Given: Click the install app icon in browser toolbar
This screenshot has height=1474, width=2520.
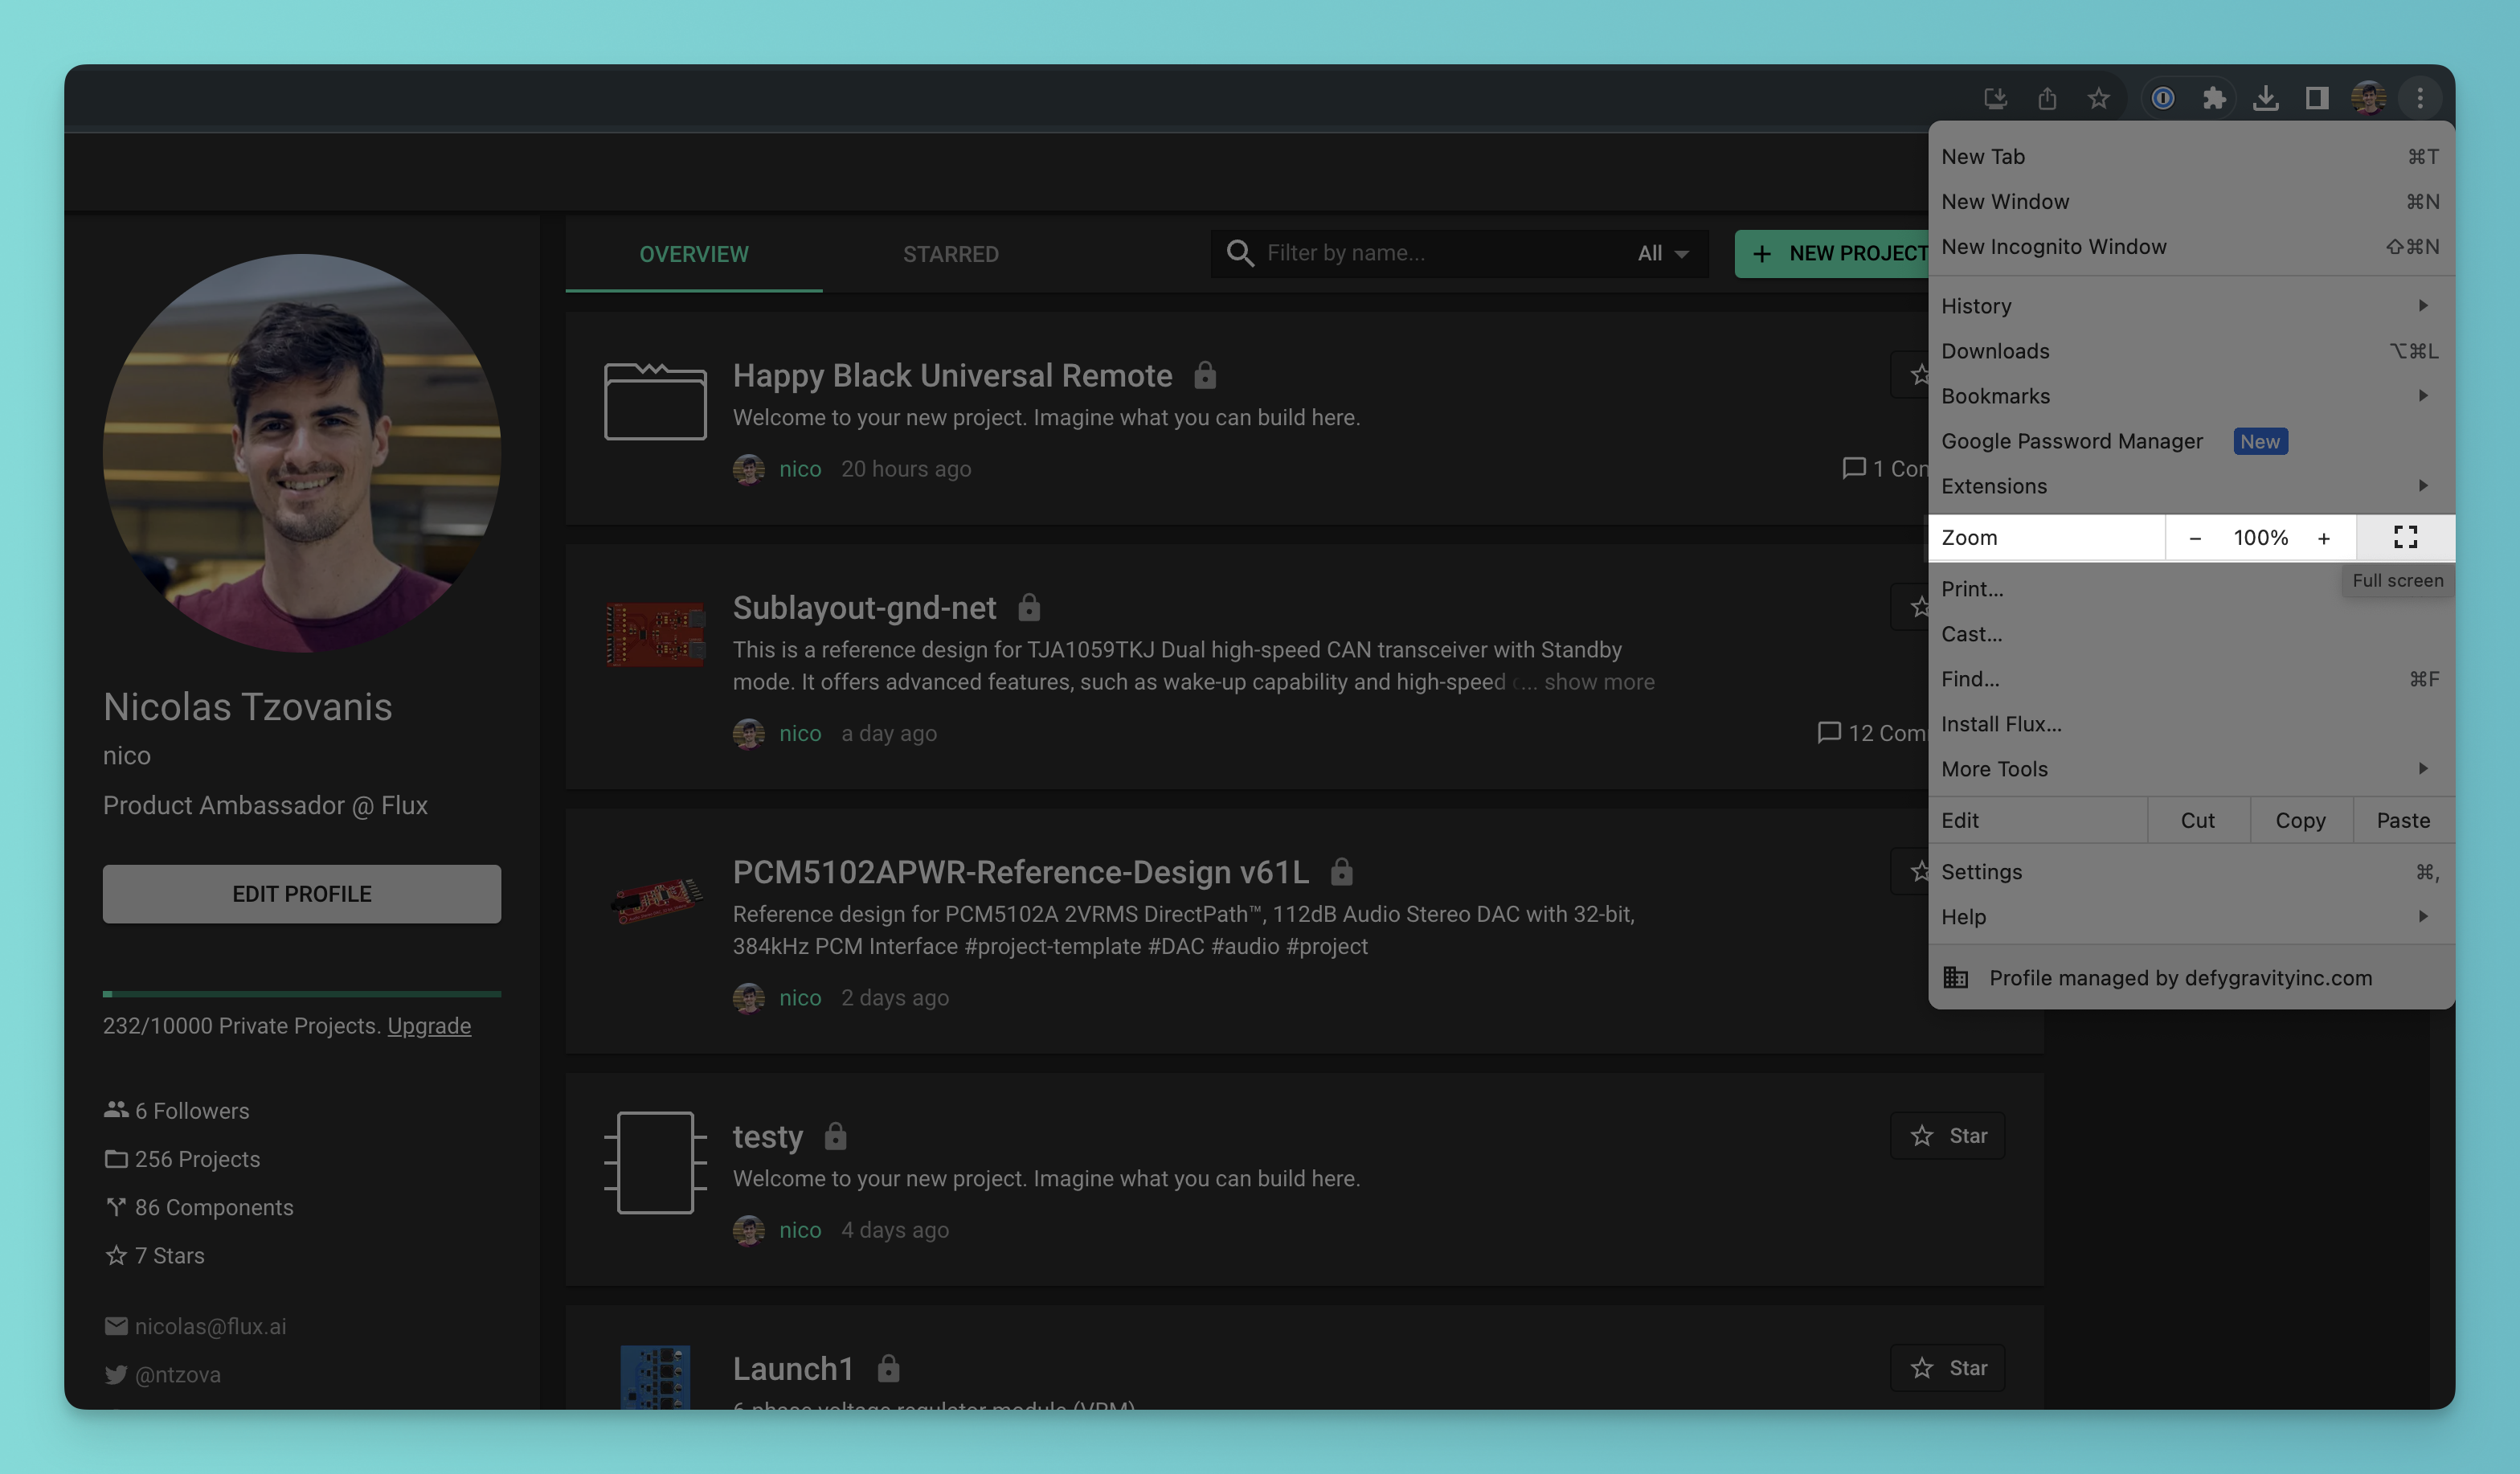Looking at the screenshot, I should coord(1995,98).
